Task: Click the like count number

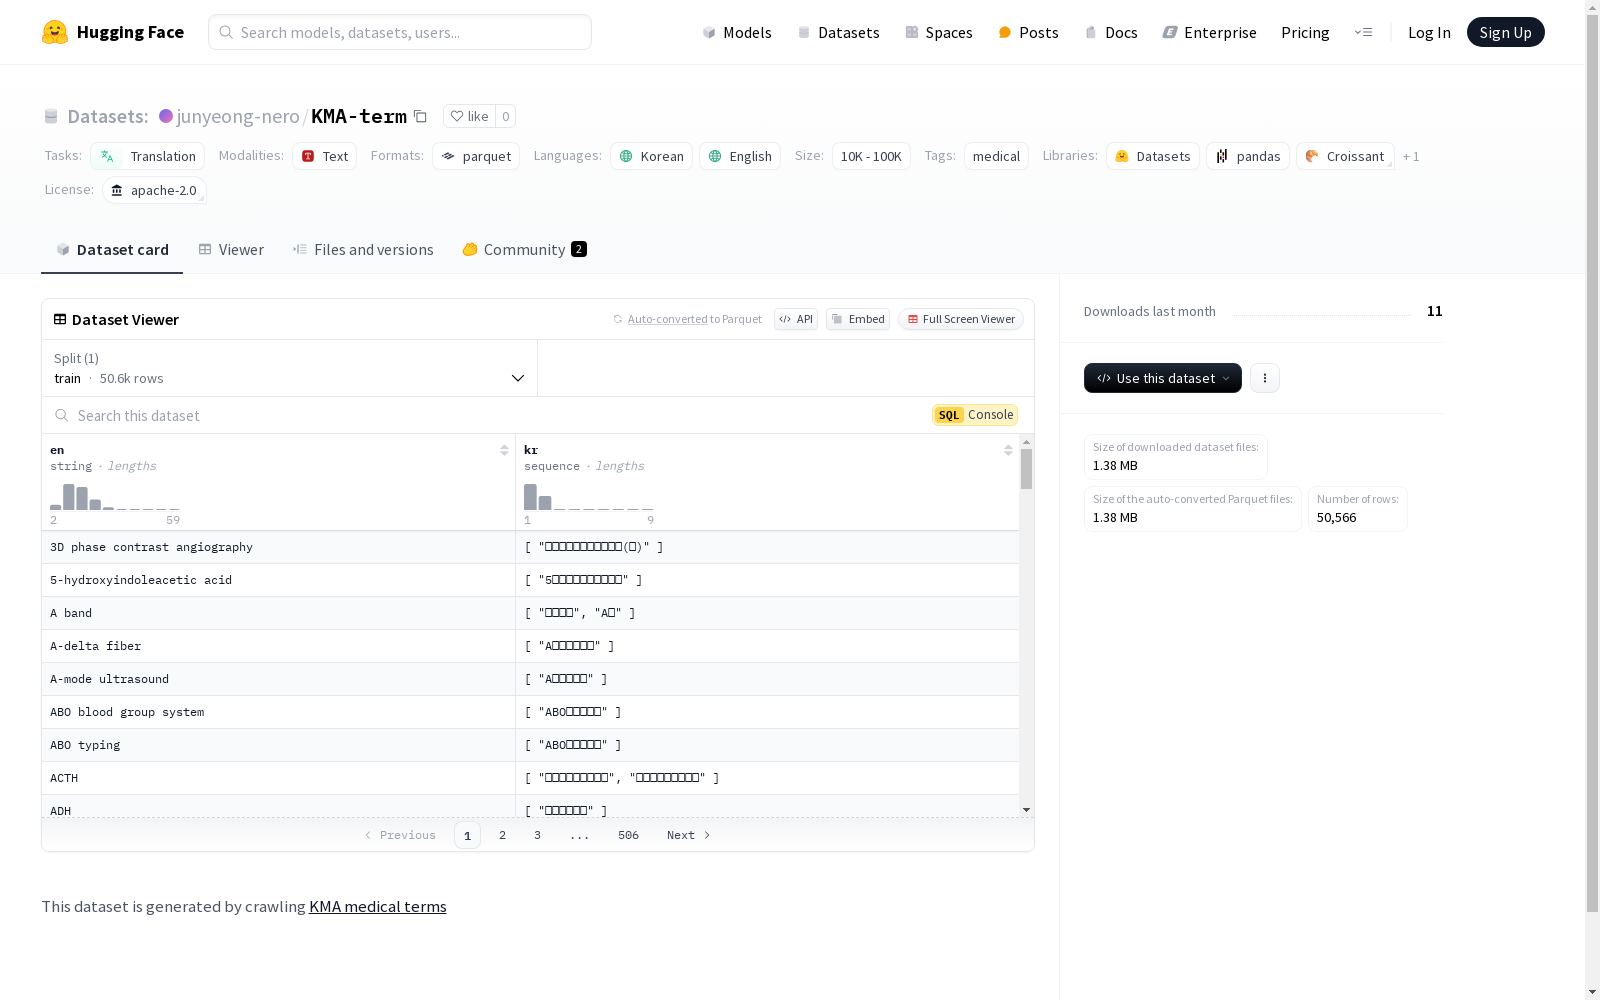Action: (x=506, y=116)
